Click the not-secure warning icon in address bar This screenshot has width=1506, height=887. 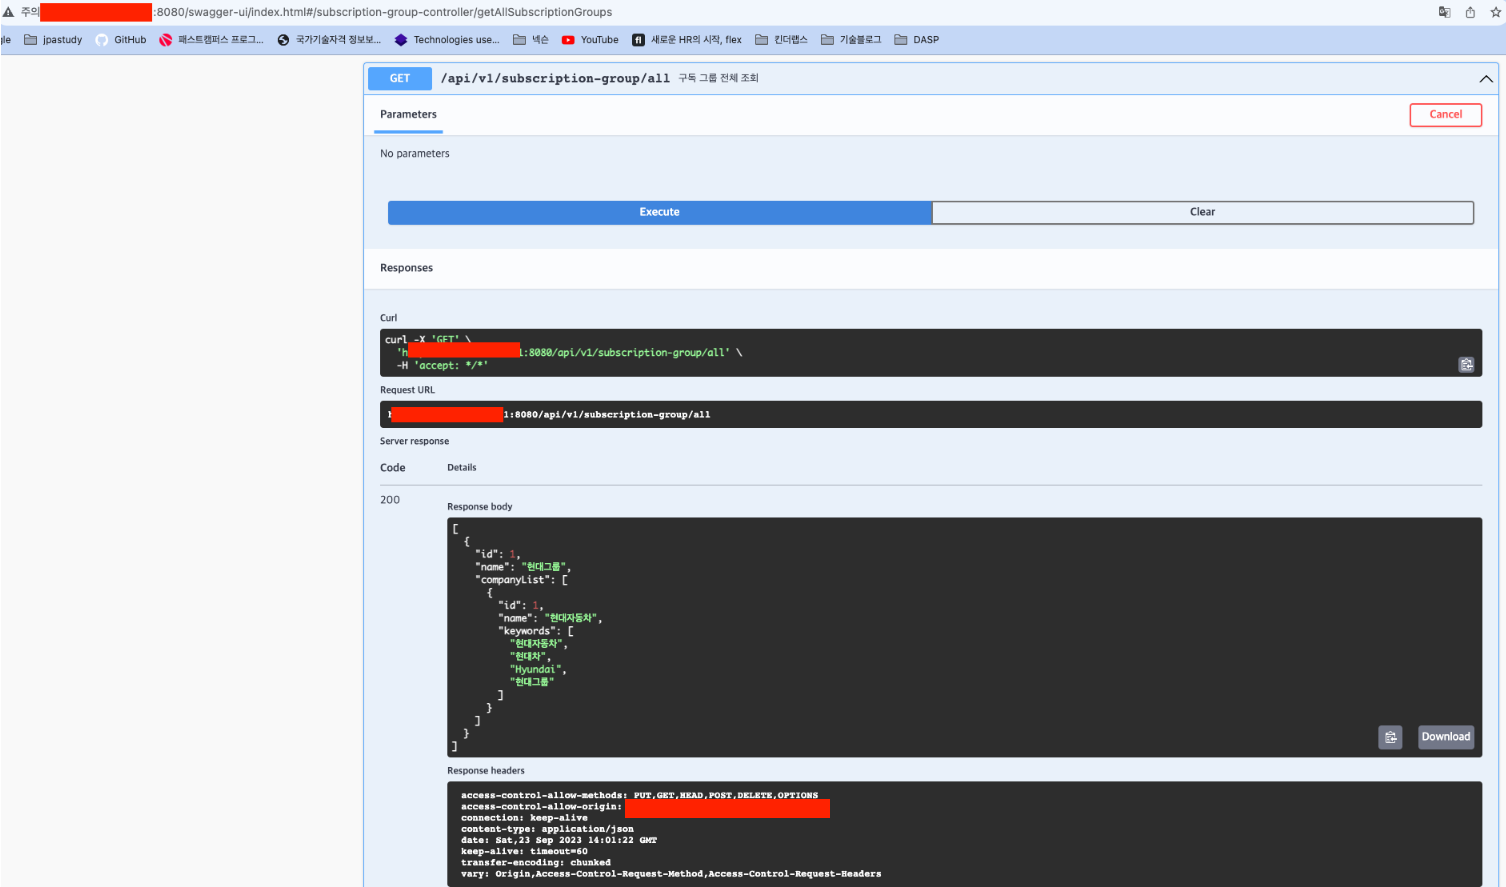click(x=8, y=12)
